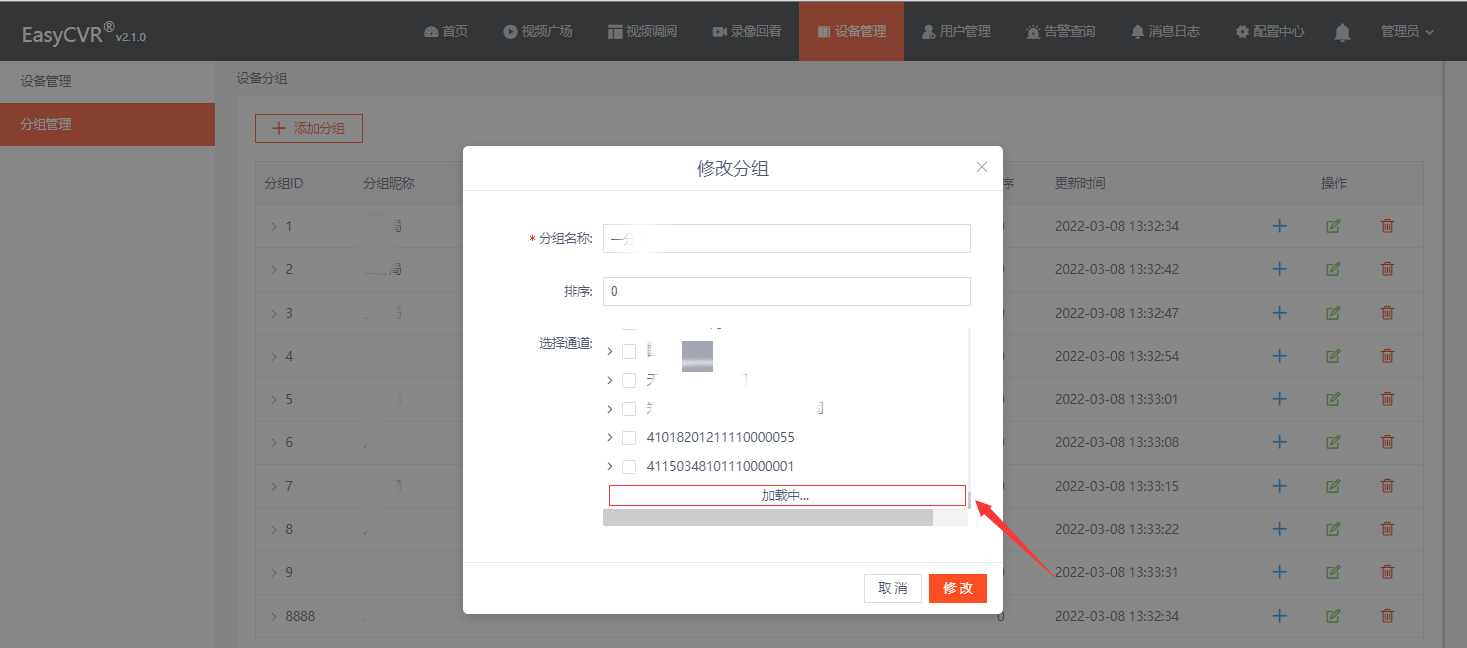Expand the tree node beside the gray square
This screenshot has height=648, width=1467.
tap(610, 352)
